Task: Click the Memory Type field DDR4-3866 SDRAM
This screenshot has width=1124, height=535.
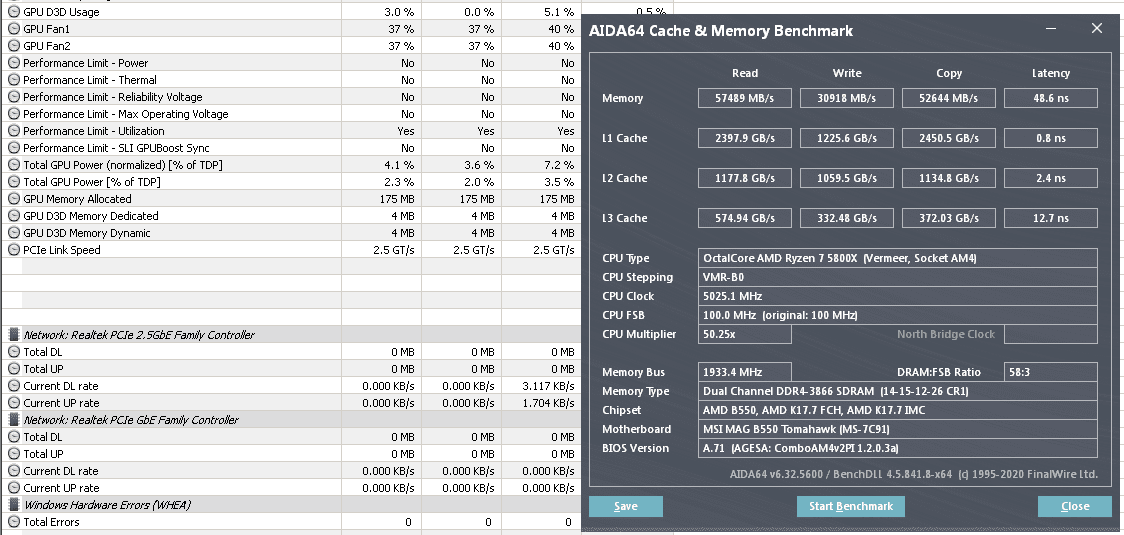Action: coord(897,391)
